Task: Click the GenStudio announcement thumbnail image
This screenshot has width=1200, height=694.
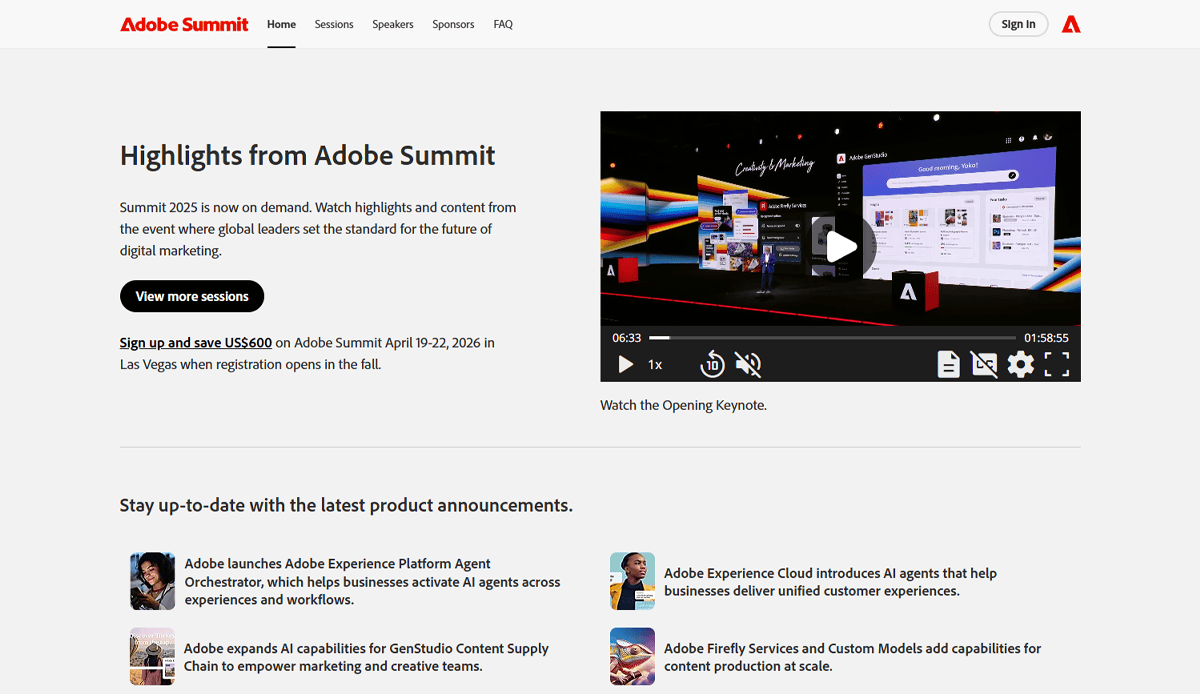Action: 151,656
